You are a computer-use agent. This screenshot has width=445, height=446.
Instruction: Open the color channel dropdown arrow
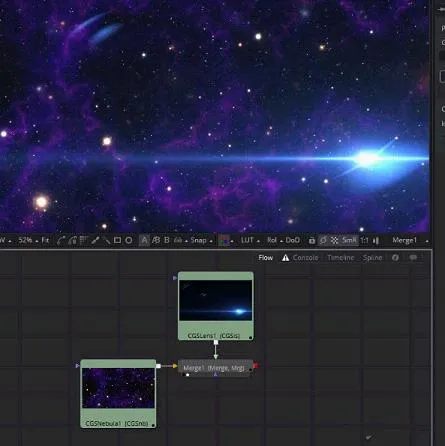[232, 241]
